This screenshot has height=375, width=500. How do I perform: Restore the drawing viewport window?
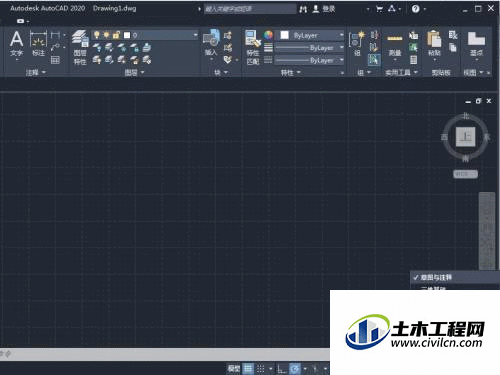[x=478, y=101]
